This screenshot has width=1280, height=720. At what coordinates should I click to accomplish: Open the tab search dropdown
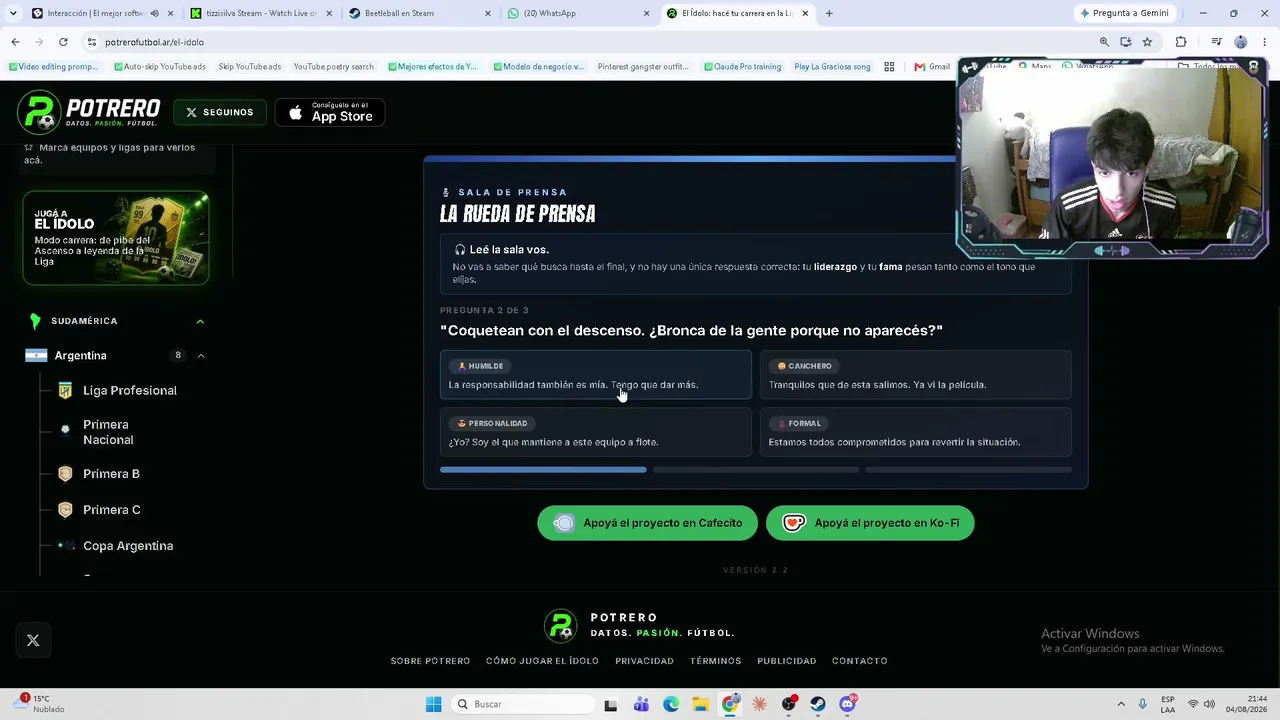pos(12,13)
